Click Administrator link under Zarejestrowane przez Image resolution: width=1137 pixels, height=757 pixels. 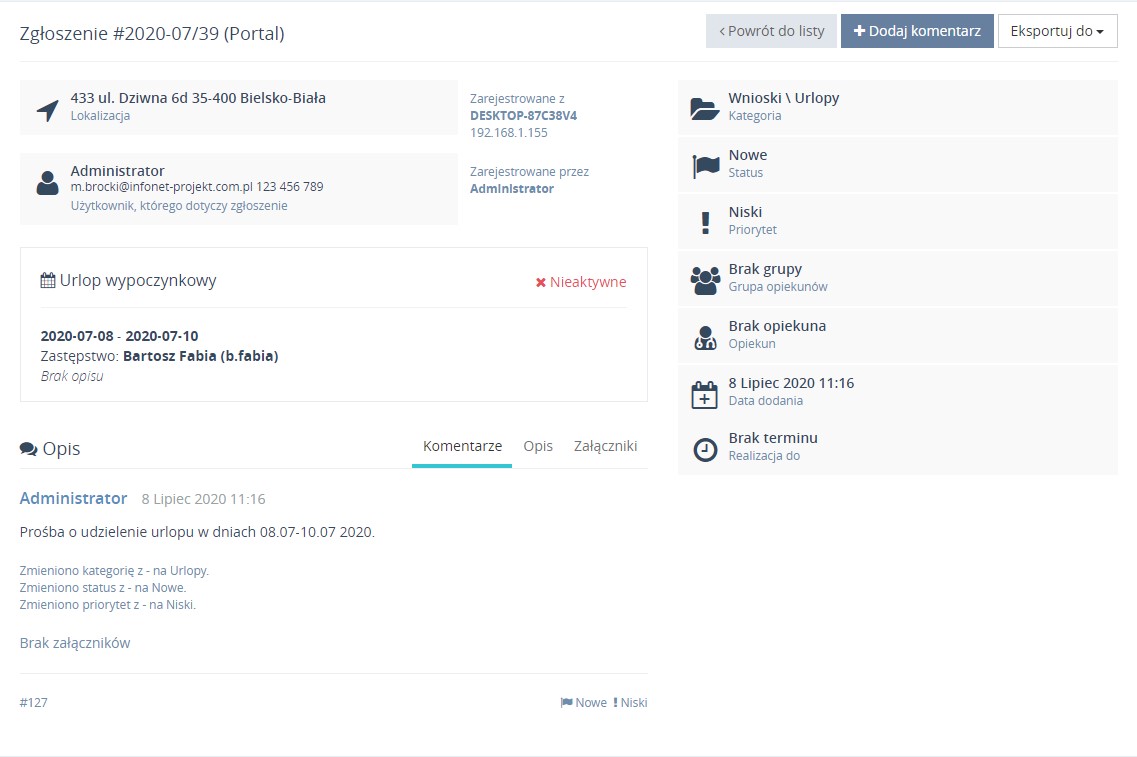click(x=511, y=188)
